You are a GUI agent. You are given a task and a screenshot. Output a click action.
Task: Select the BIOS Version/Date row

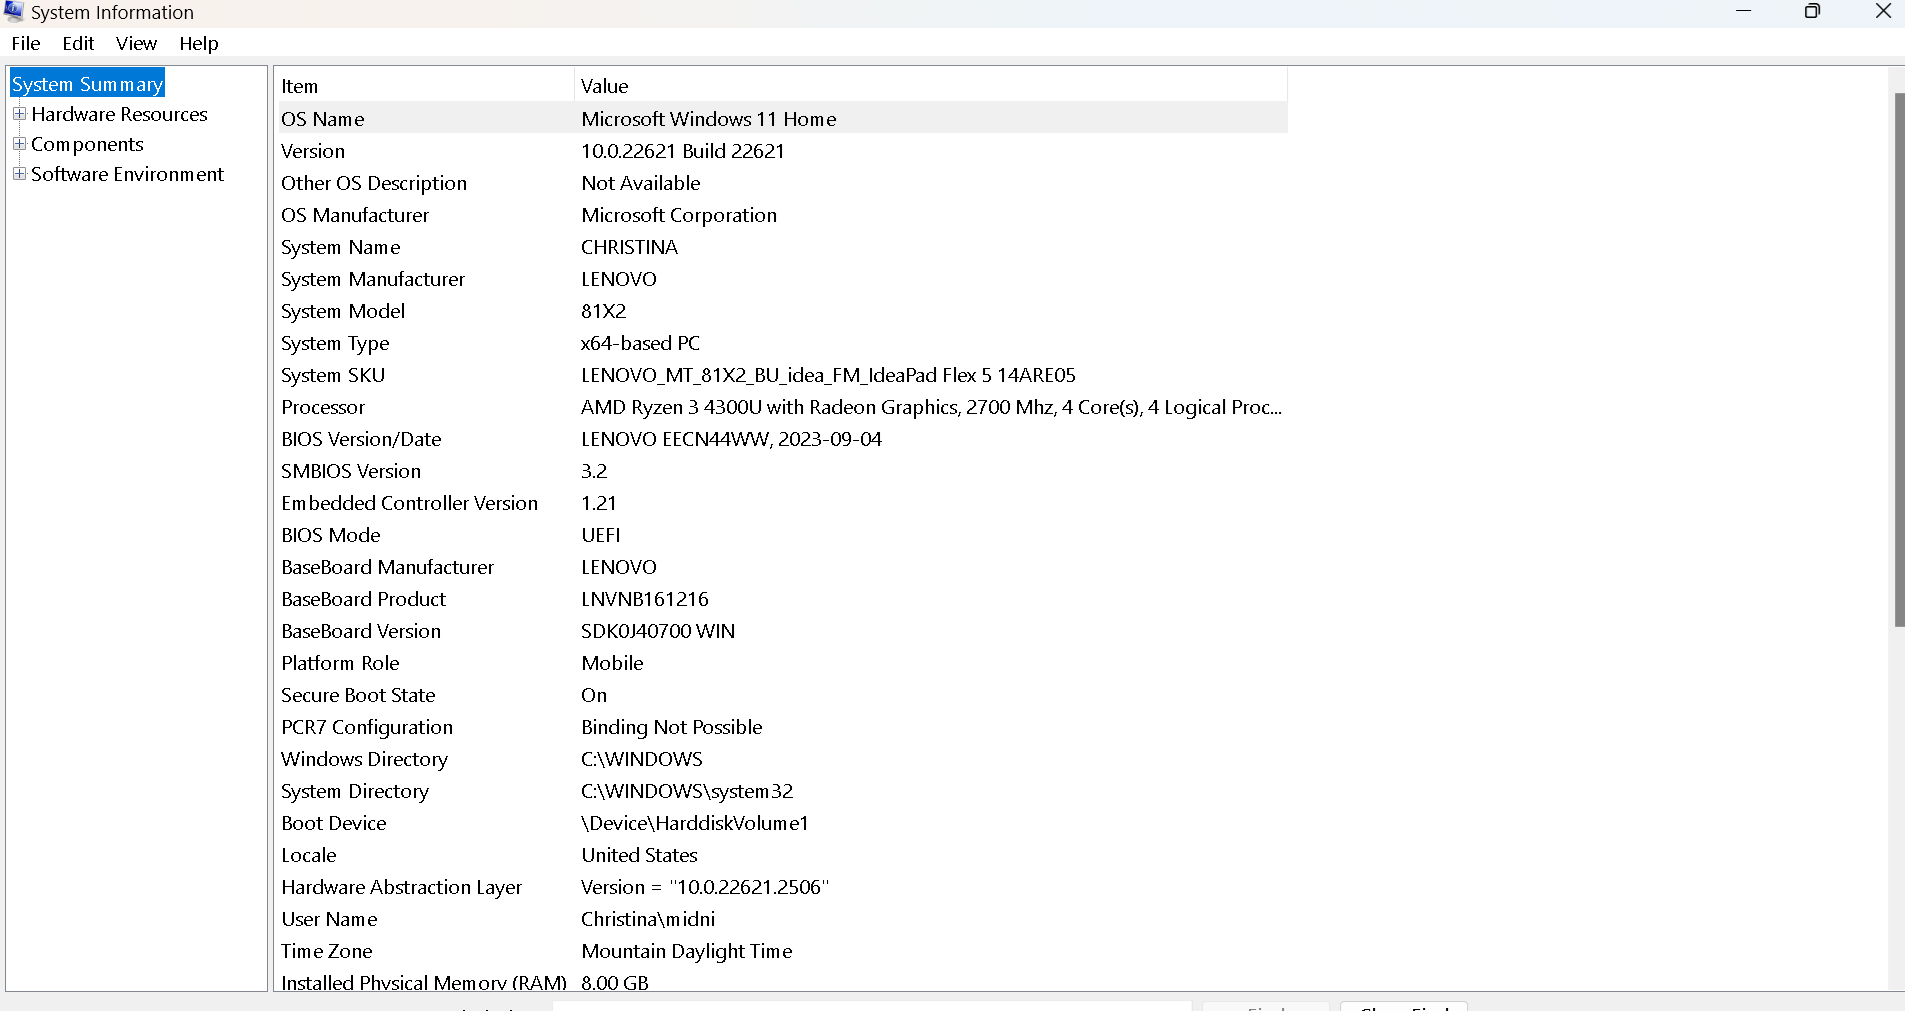781,439
